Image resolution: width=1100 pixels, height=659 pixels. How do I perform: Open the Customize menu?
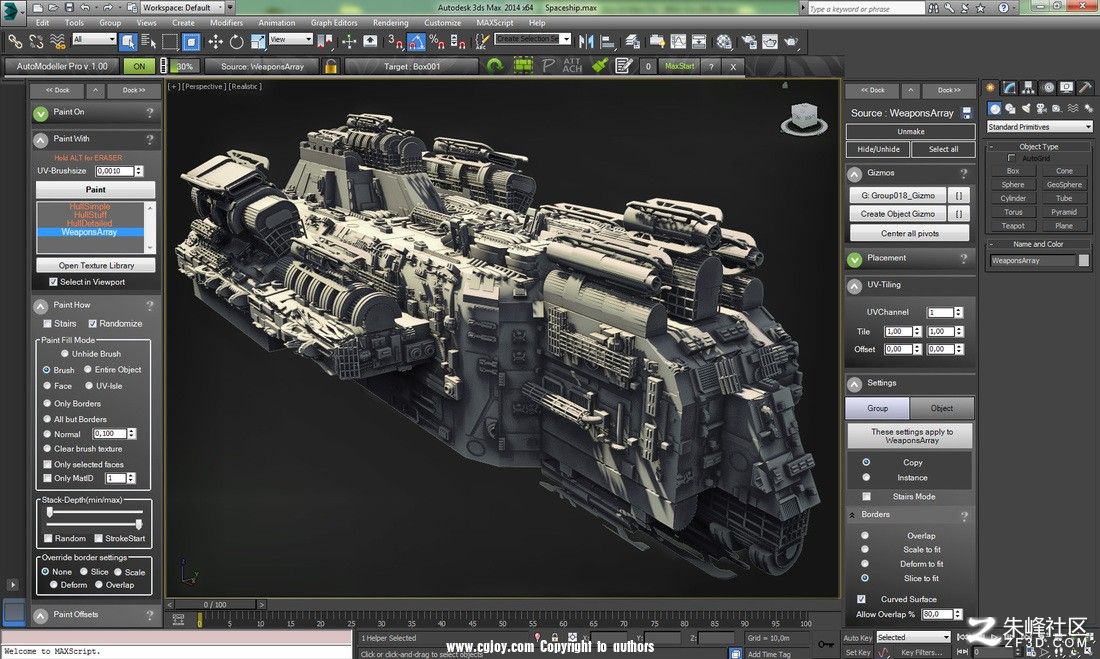(443, 22)
